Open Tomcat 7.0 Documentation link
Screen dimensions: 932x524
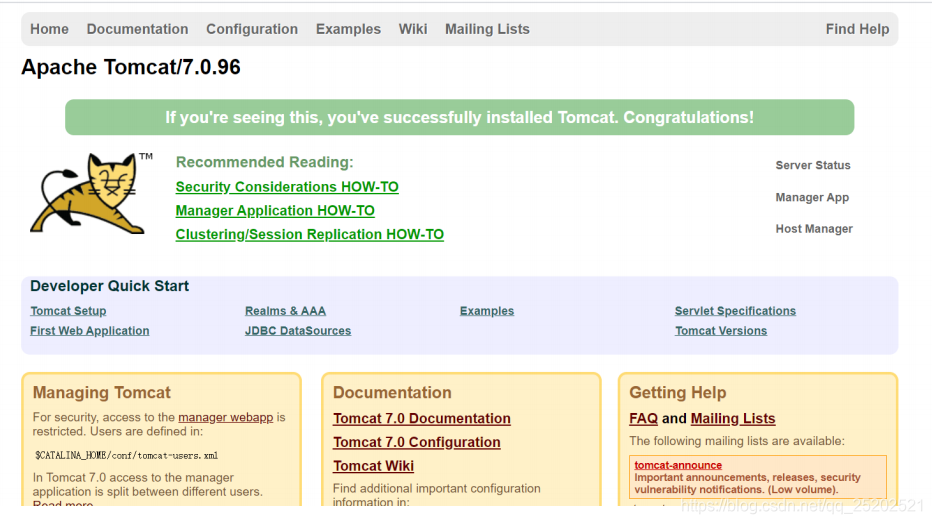pyautogui.click(x=421, y=419)
